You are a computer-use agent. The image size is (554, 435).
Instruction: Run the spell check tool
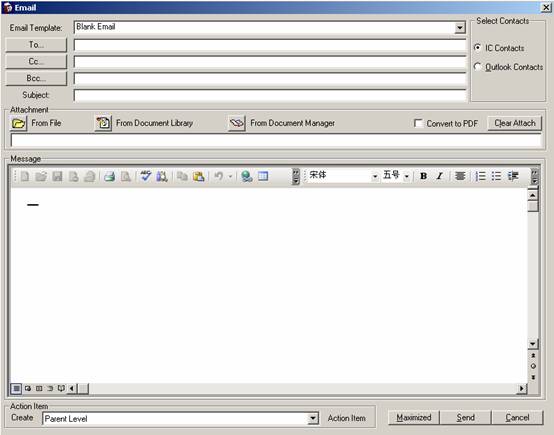pos(146,176)
